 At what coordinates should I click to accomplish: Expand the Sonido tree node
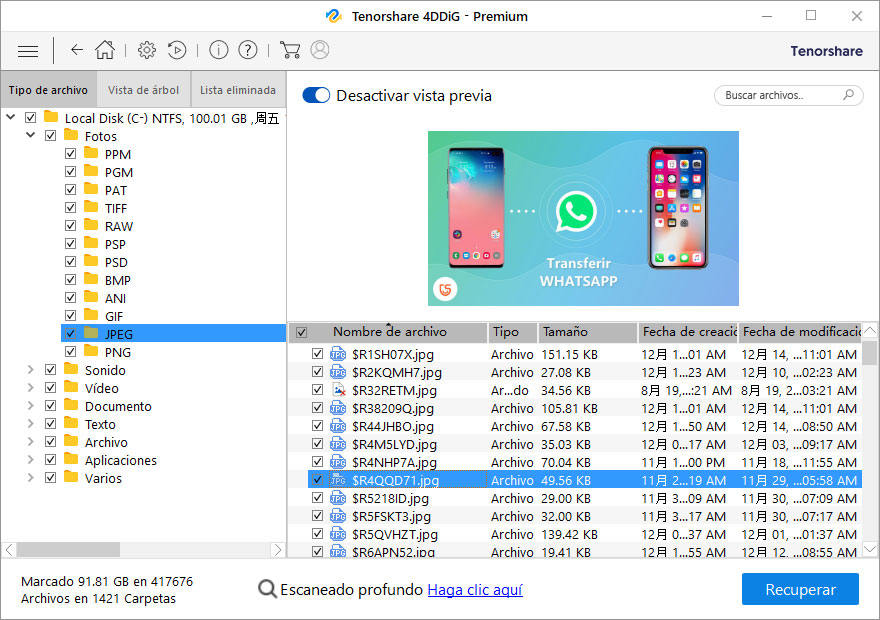point(30,370)
